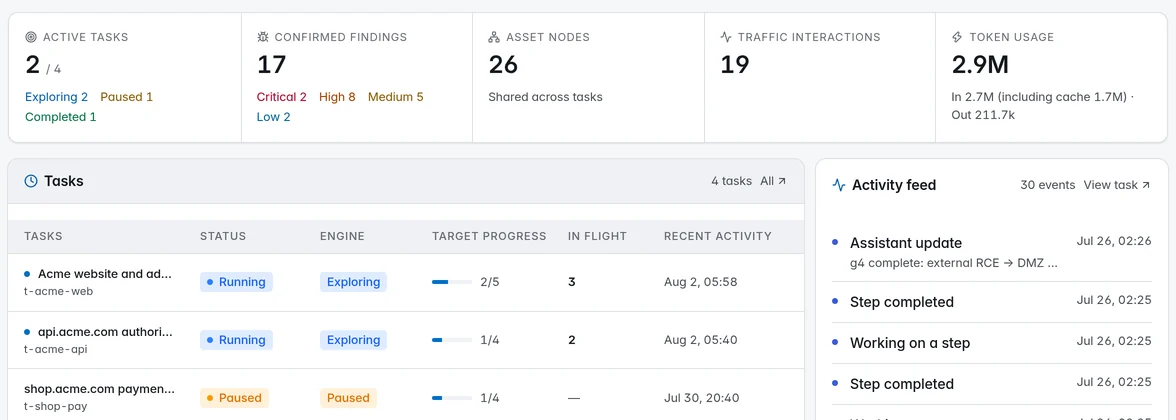The width and height of the screenshot is (1176, 420).
Task: Click the Confirmed Findings bug icon
Action: pyautogui.click(x=262, y=37)
